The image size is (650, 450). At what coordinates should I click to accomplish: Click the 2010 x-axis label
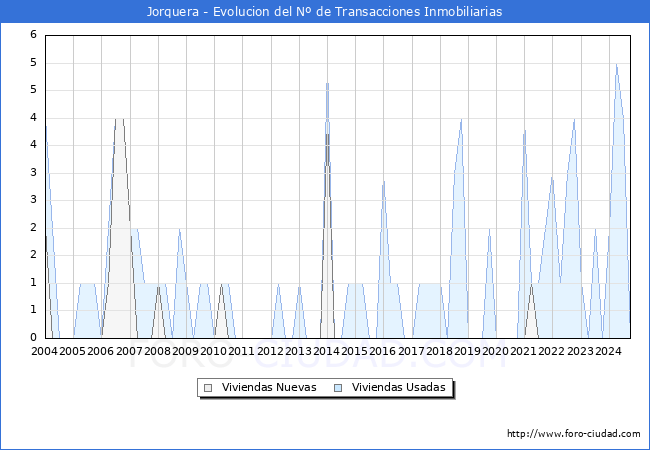coord(213,351)
